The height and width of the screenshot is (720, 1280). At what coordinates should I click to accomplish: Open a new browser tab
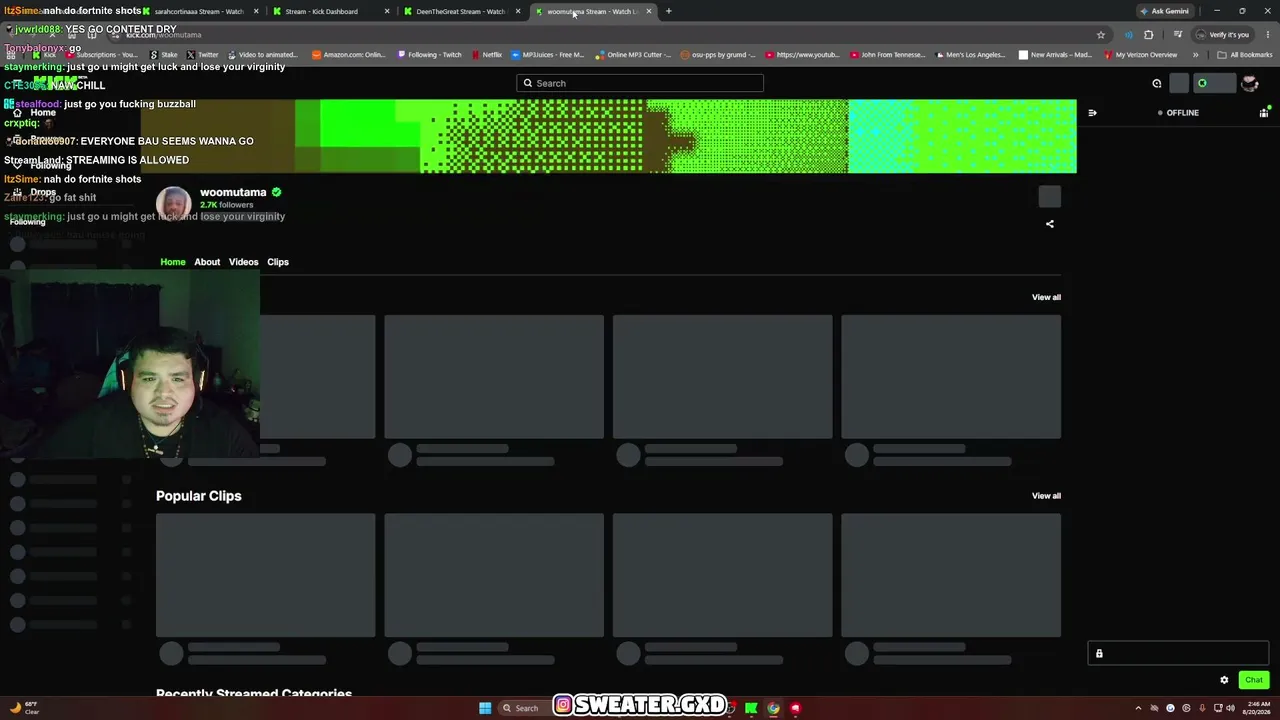[668, 11]
